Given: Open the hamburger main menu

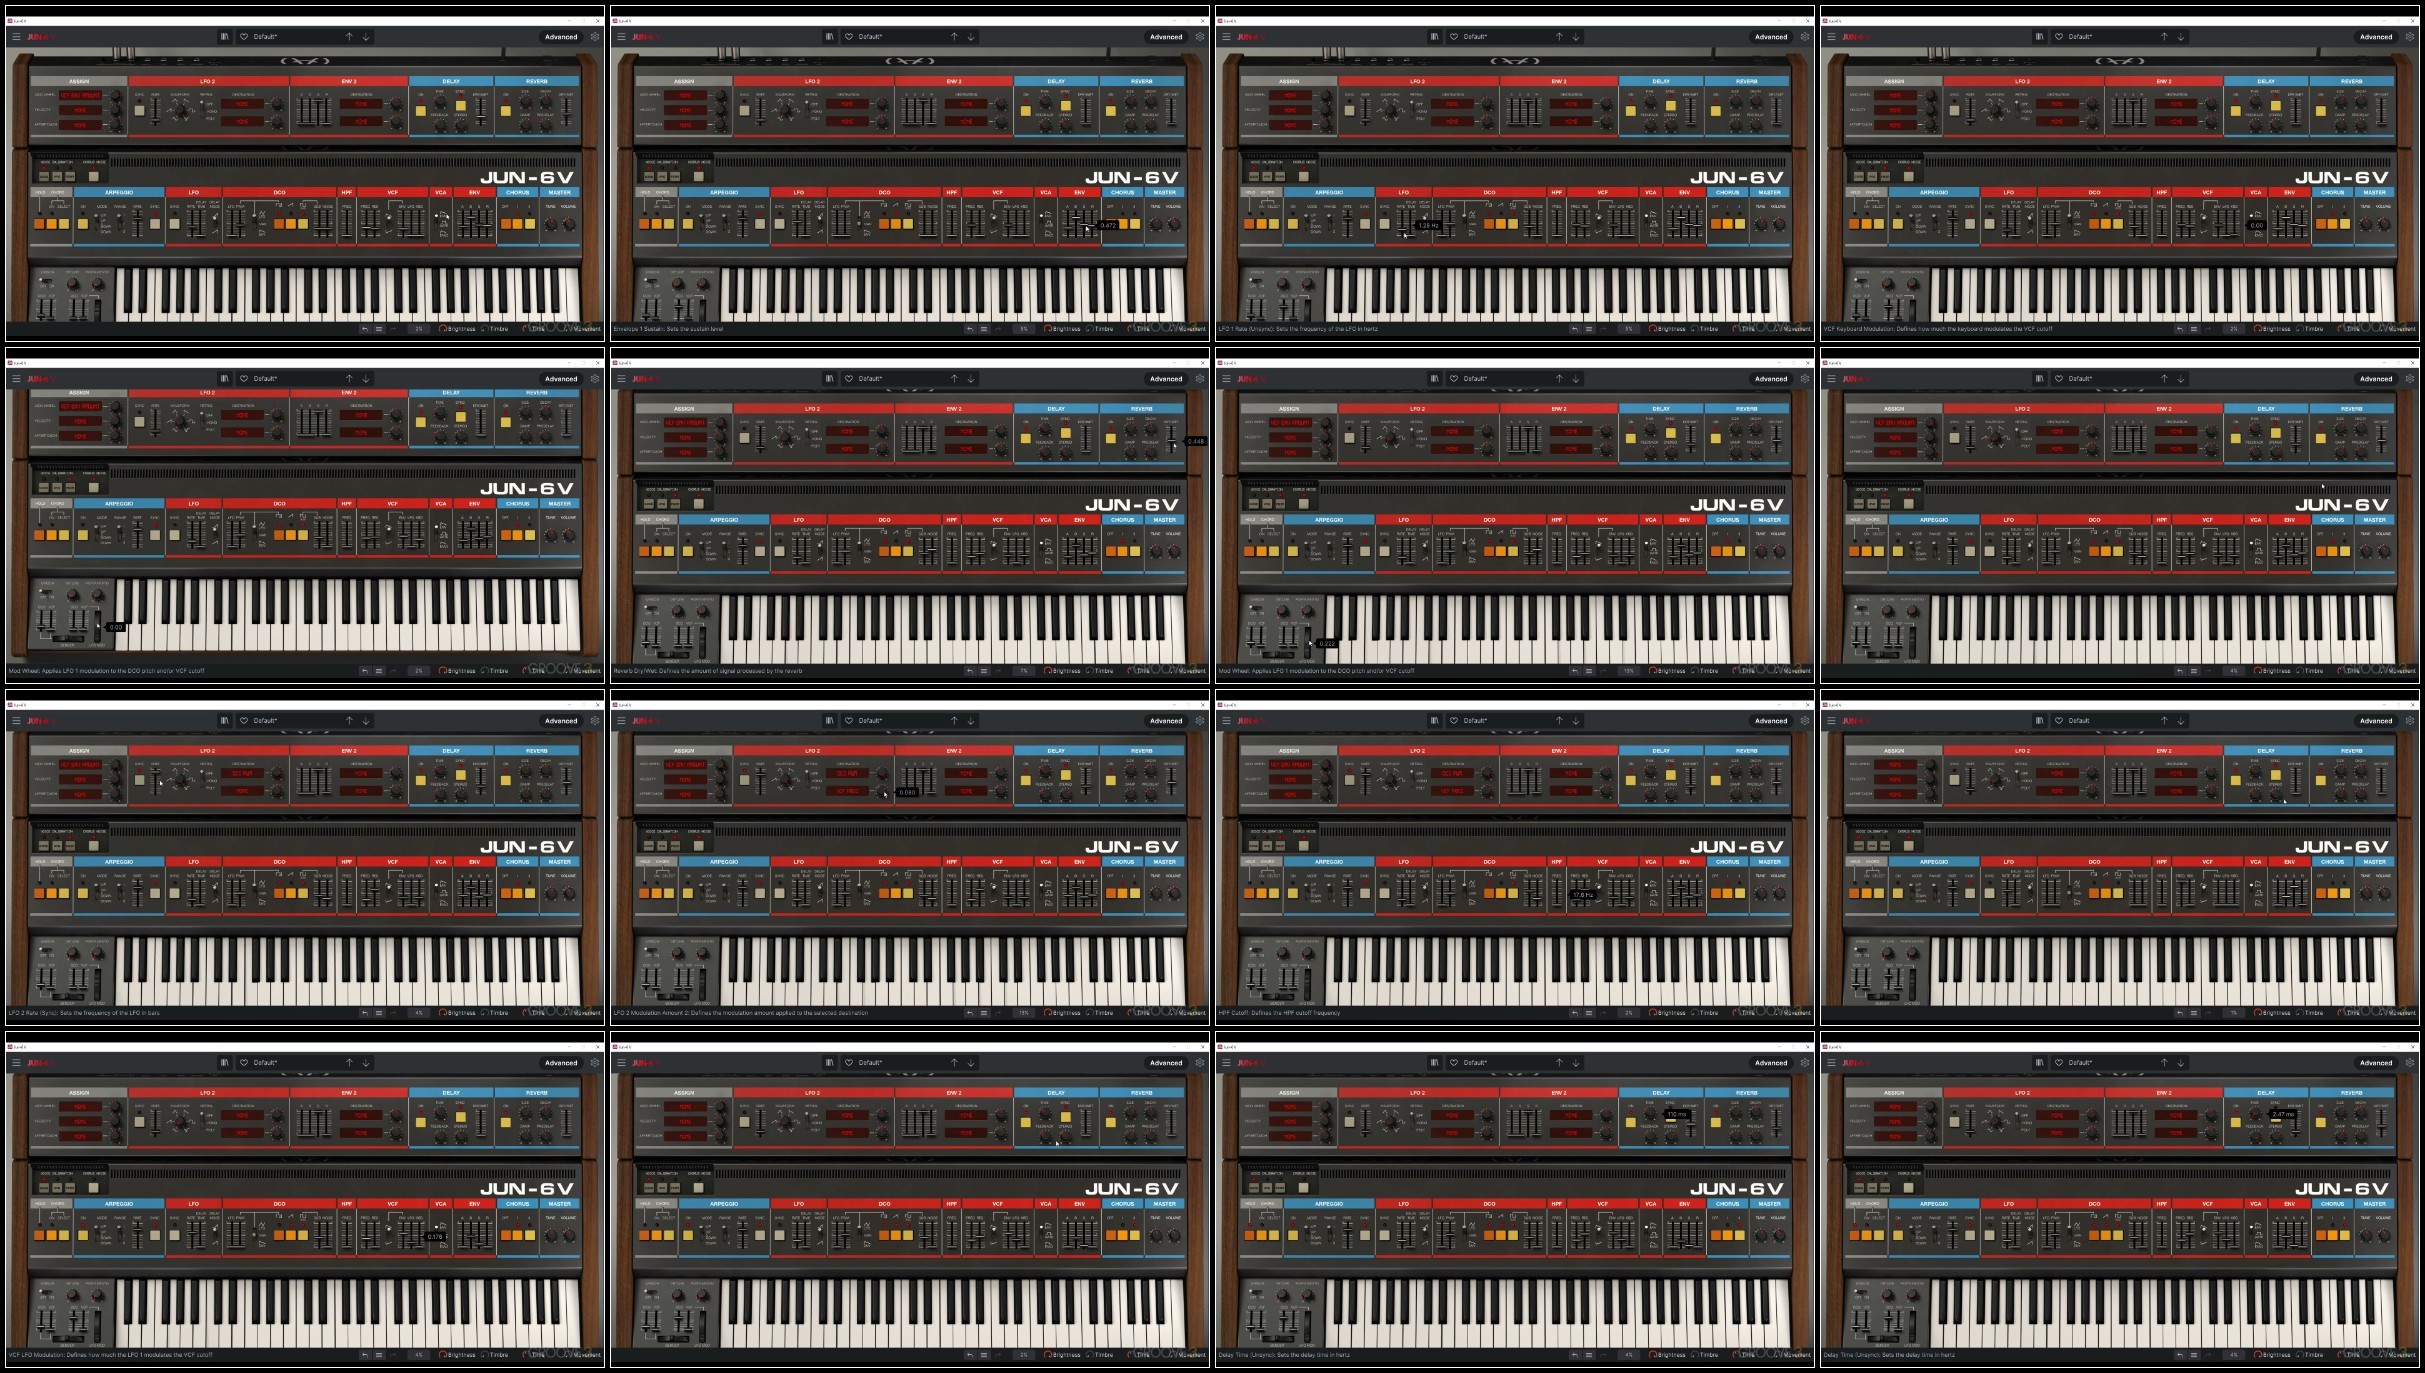Looking at the screenshot, I should pos(15,37).
